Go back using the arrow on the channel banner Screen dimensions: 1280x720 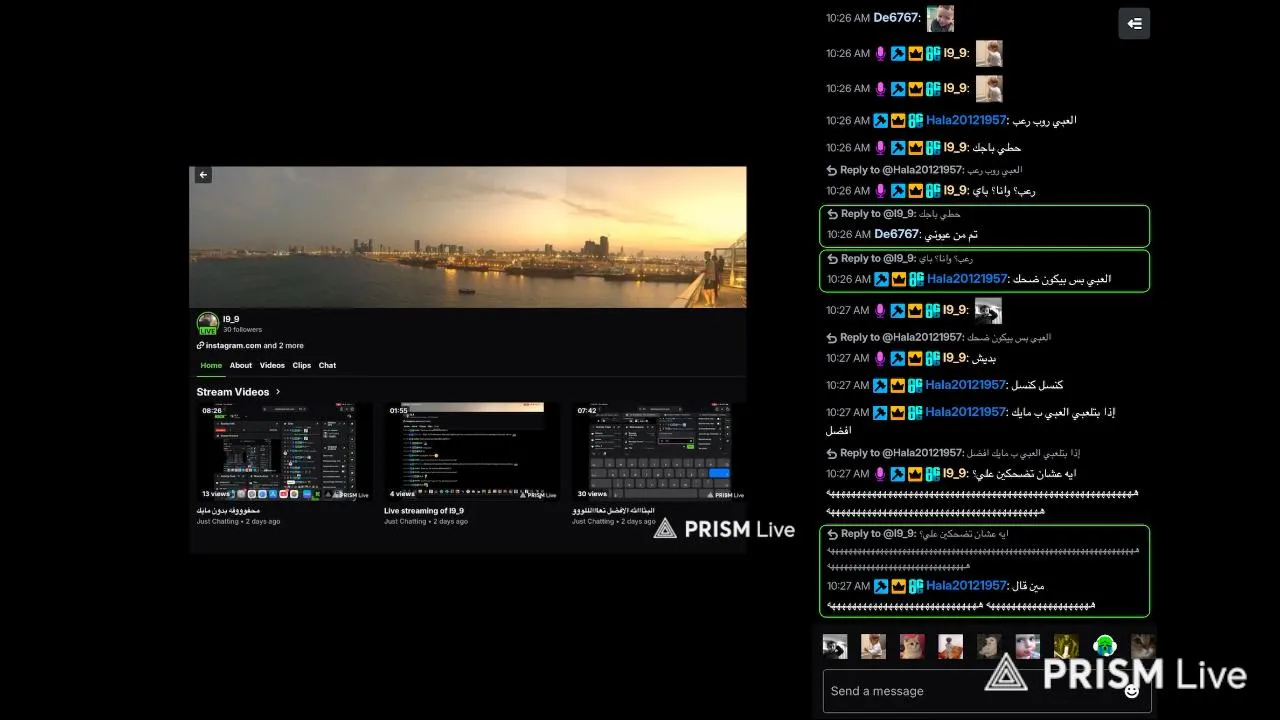click(x=203, y=175)
